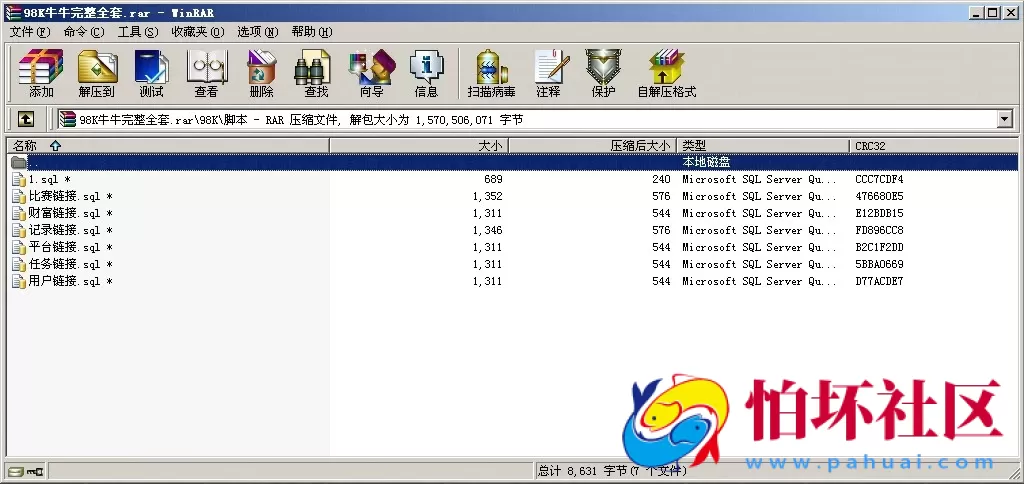Screen dimensions: 1024x484
Task: Click CRC32 value FD896CC8
Action: tap(879, 231)
